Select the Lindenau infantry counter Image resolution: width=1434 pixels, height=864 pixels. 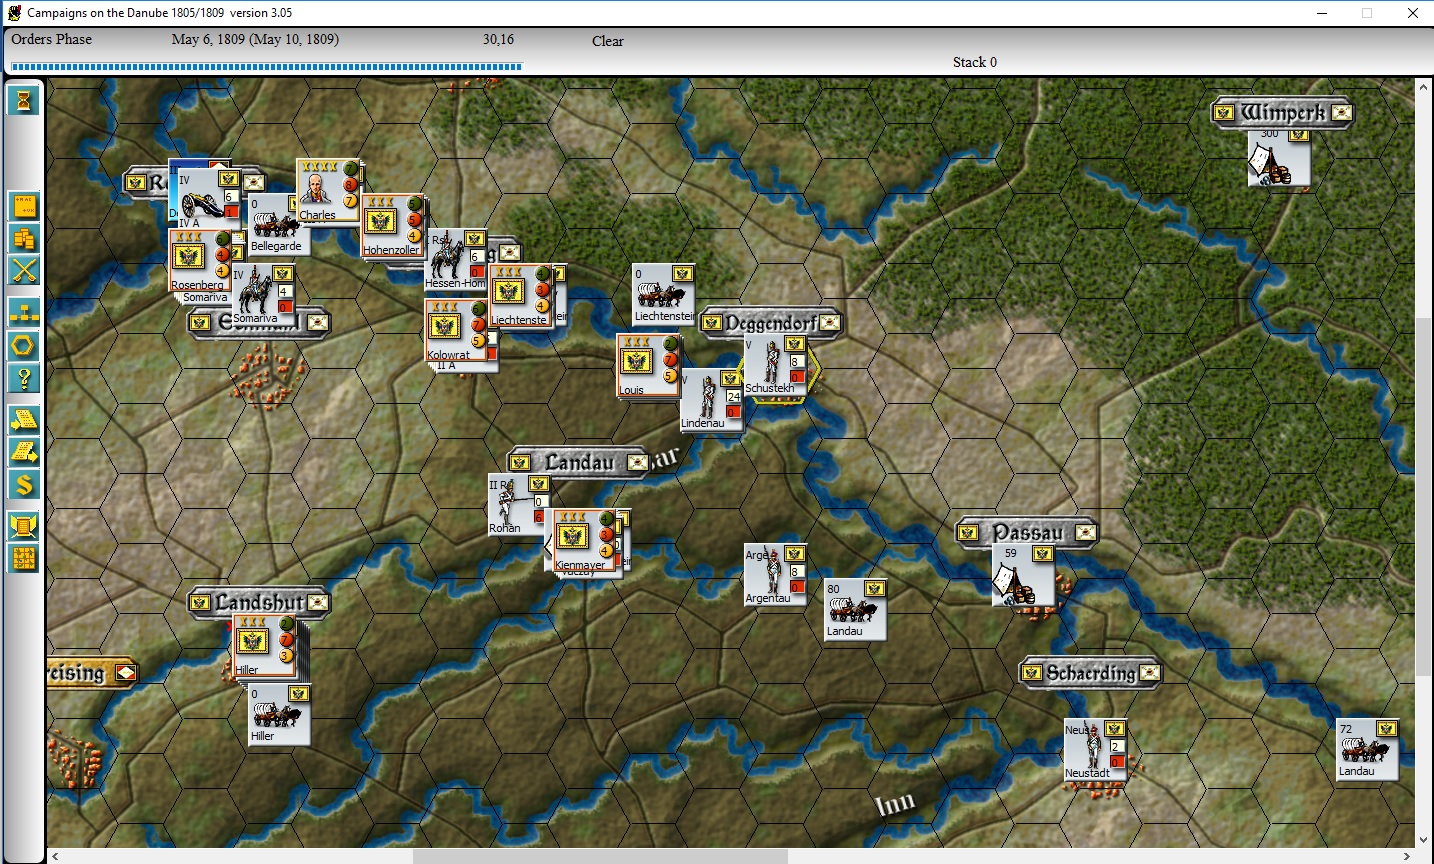coord(712,400)
